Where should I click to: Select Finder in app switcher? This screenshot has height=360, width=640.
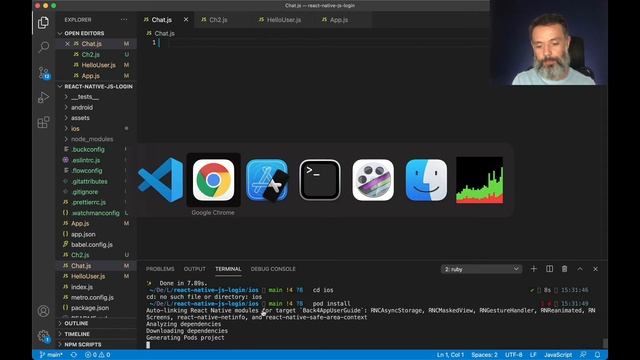[426, 180]
